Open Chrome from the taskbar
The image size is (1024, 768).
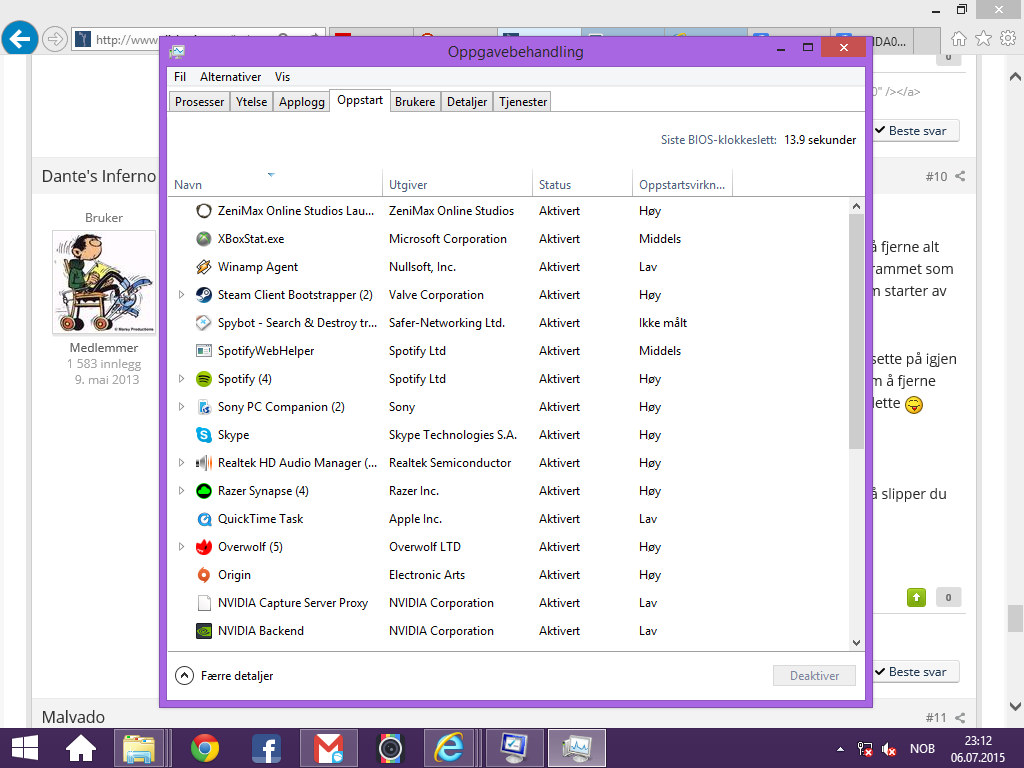204,748
